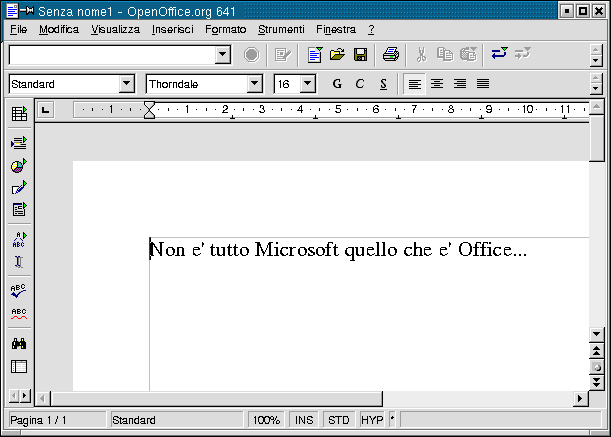The height and width of the screenshot is (437, 611).
Task: Redo action greyed arrow icon
Action: click(x=523, y=53)
